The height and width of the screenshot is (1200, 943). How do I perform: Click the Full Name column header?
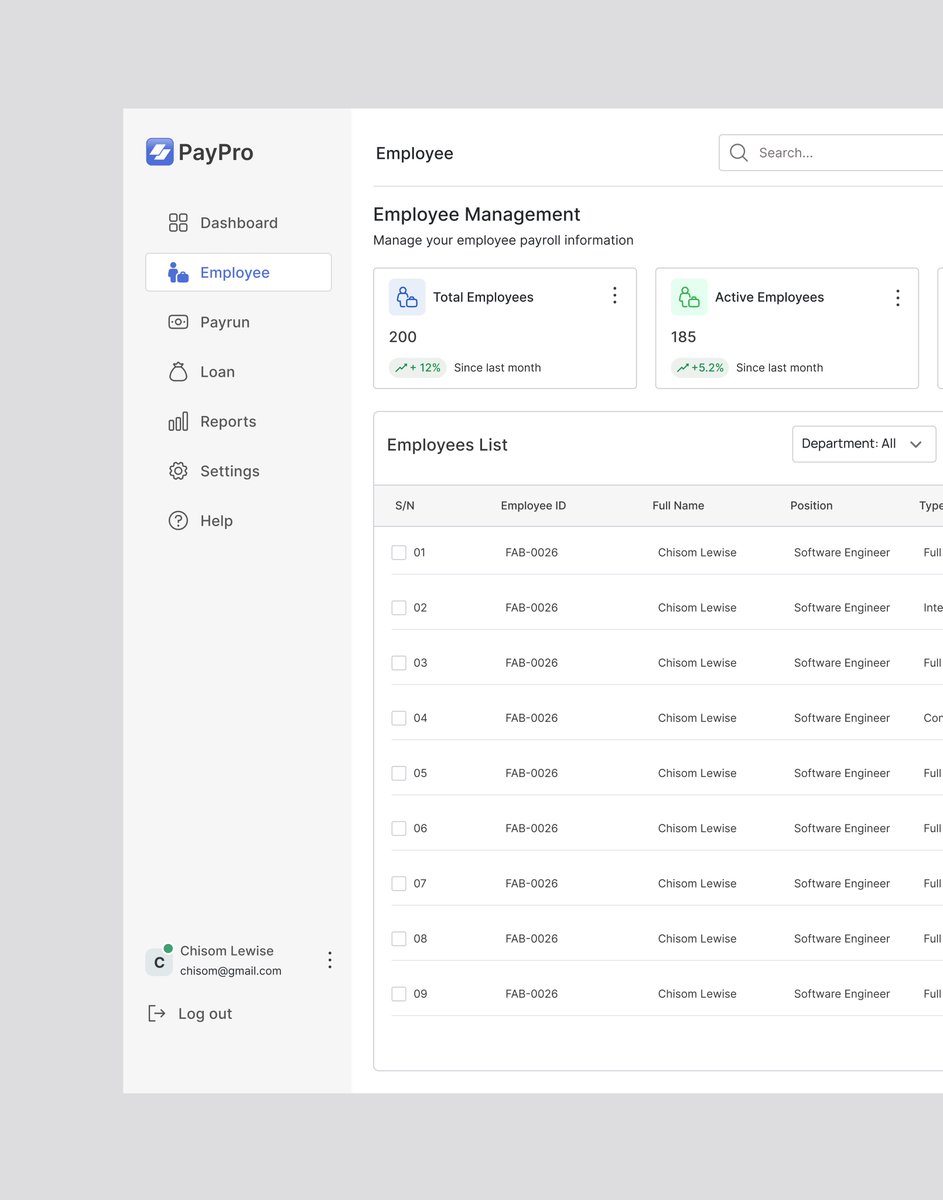pos(678,506)
